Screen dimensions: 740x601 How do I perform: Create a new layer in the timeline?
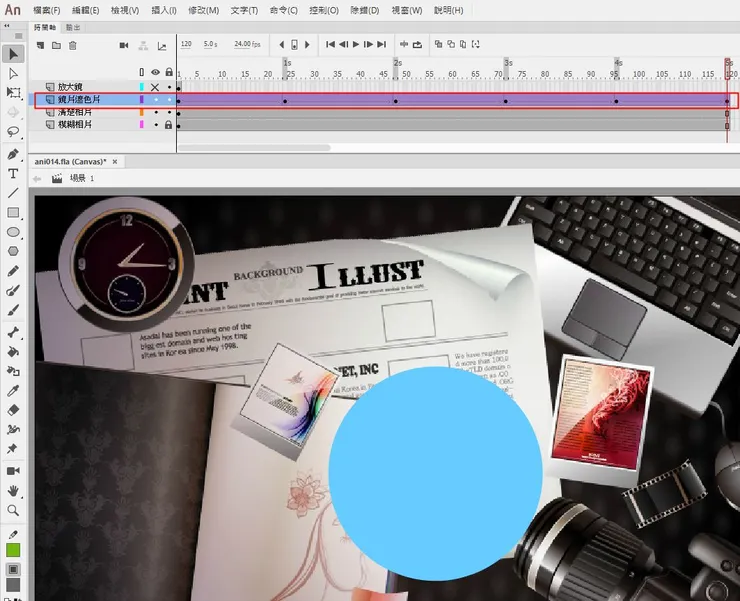click(x=41, y=45)
